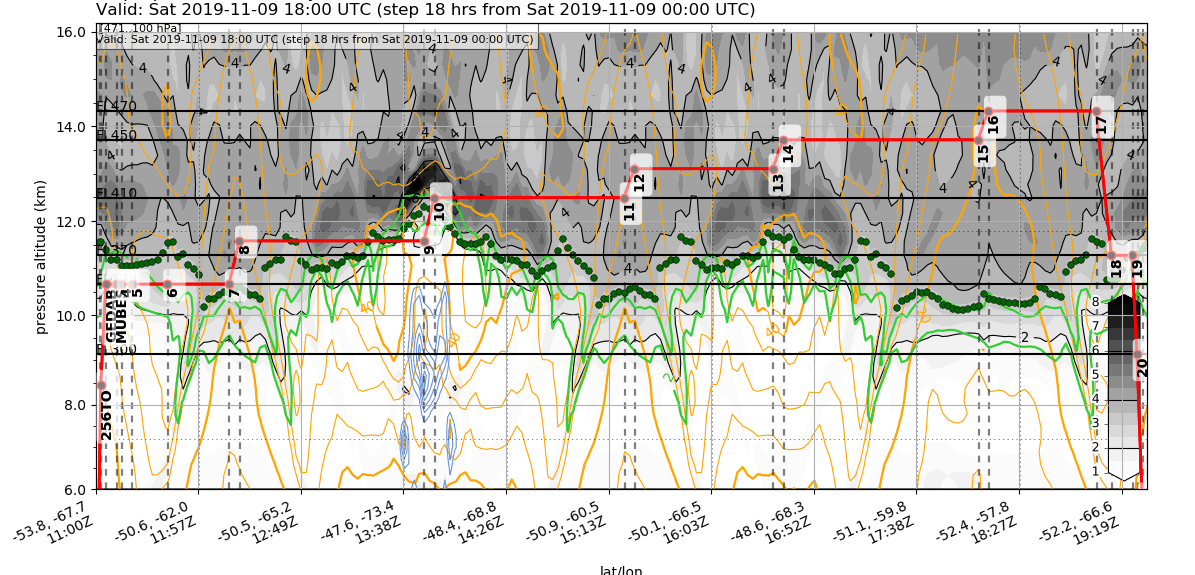Click the red flight segment between waypoints 12 and 13

coord(703,169)
